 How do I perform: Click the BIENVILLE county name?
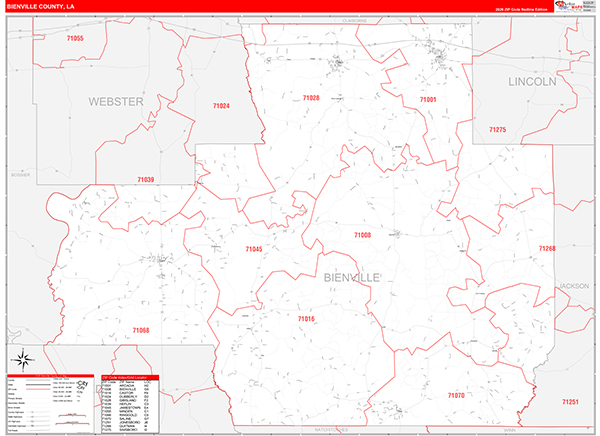click(x=352, y=278)
